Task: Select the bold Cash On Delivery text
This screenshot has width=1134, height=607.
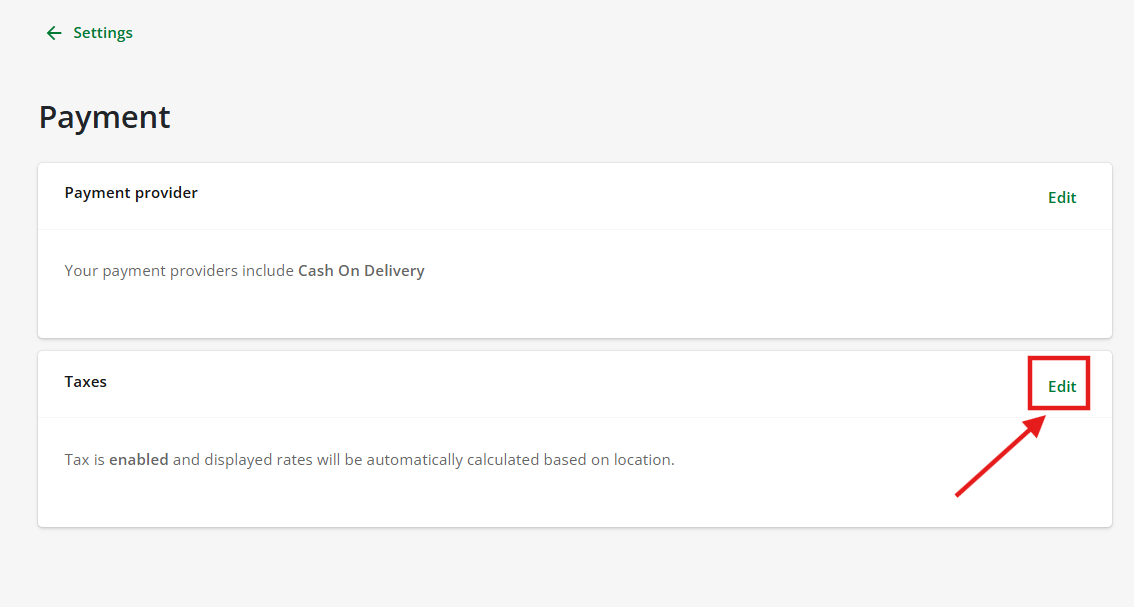Action: coord(361,271)
